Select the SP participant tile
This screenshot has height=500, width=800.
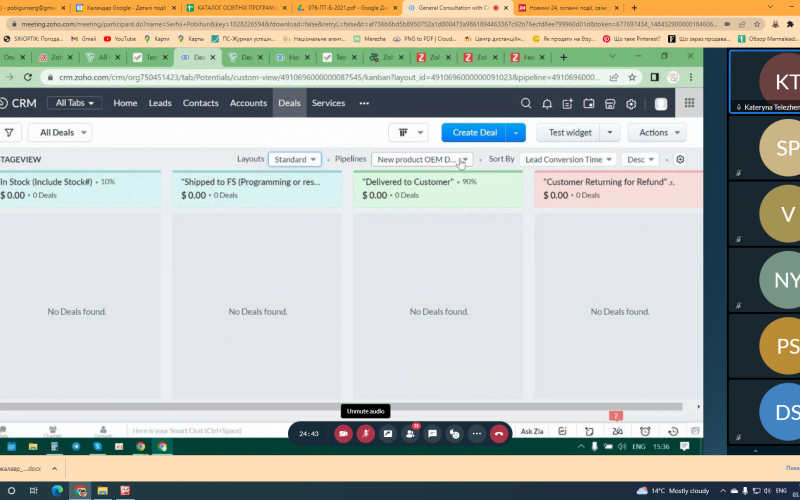point(764,148)
